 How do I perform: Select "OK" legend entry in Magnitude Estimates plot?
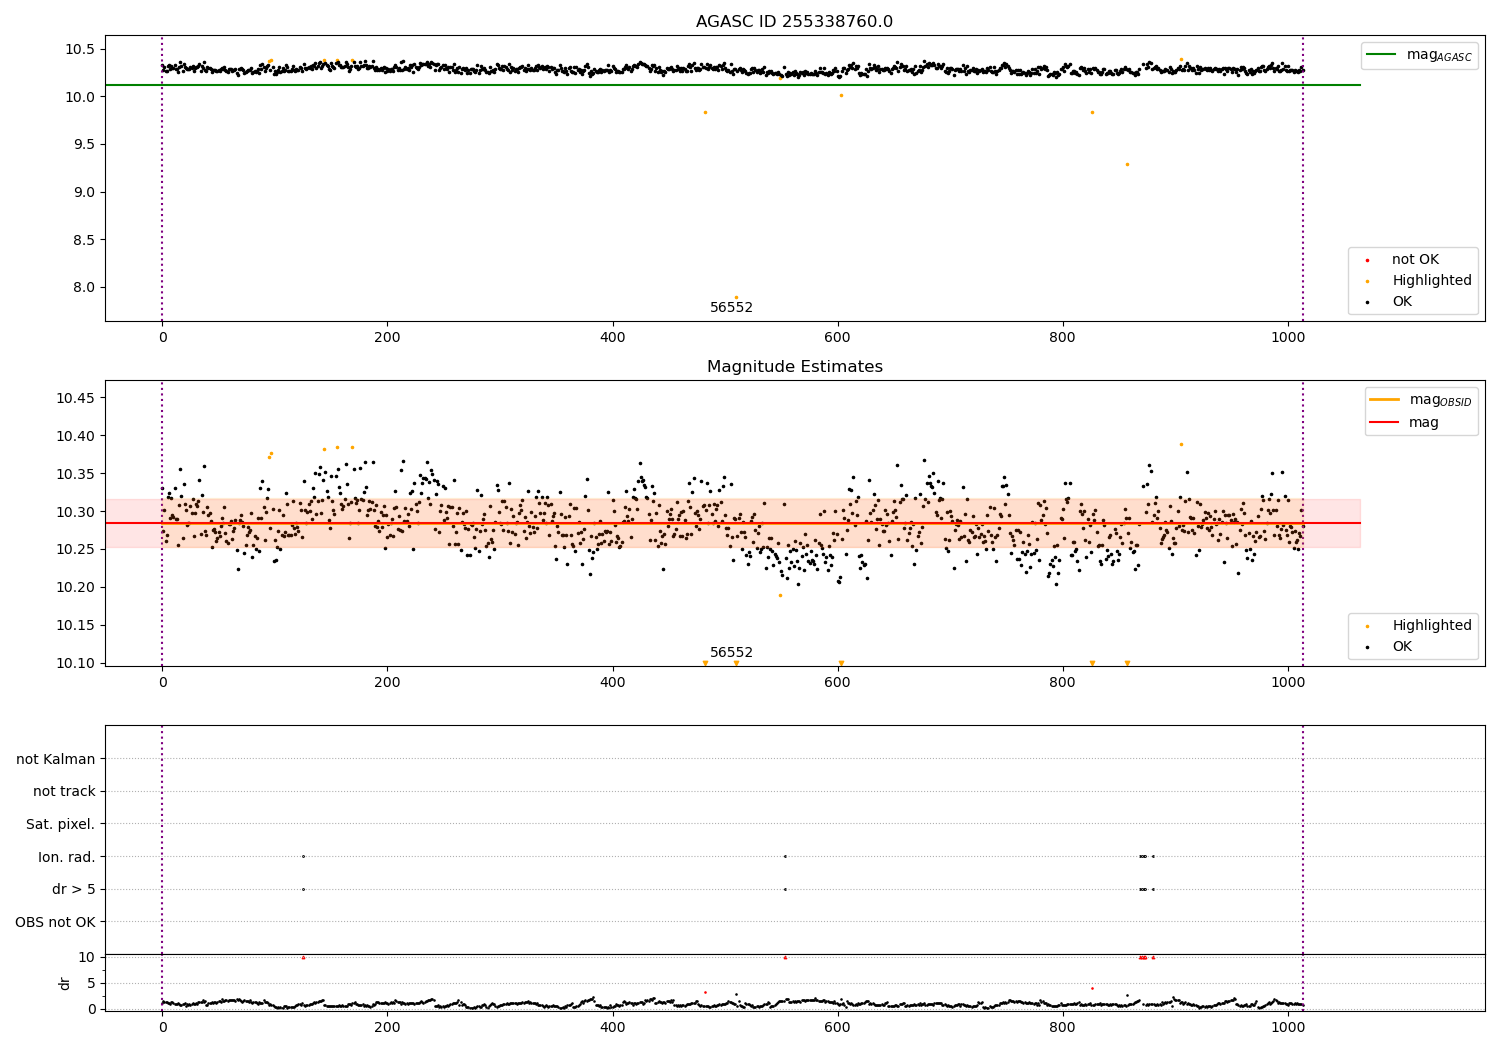click(1402, 647)
